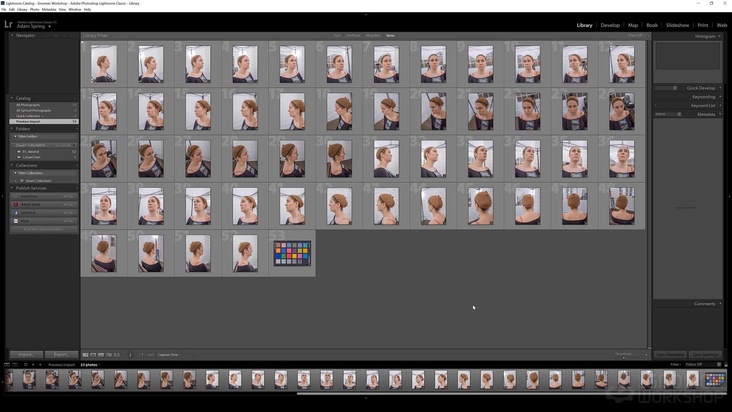Toggle sort direction button beside Sort

click(x=142, y=355)
